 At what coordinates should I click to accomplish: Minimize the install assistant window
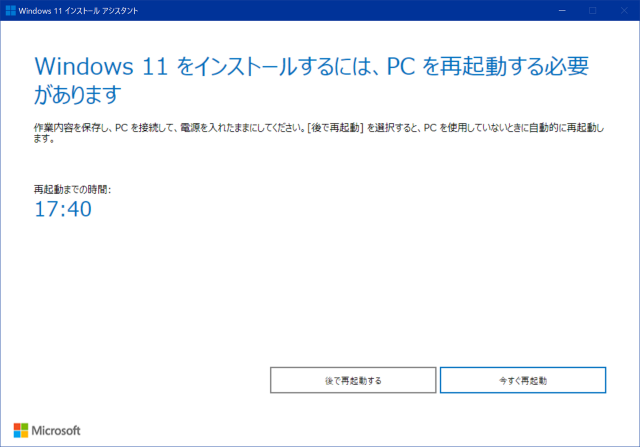pos(562,11)
